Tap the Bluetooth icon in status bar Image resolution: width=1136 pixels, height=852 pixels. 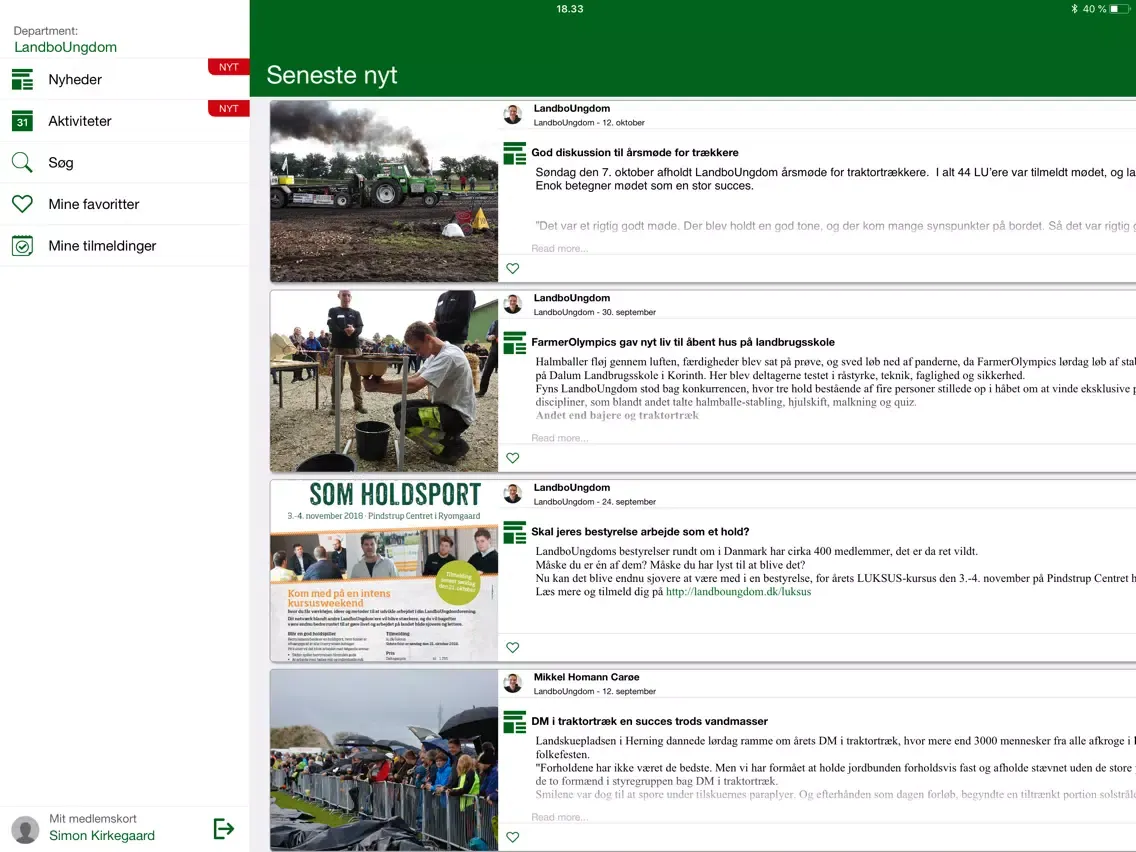1074,9
